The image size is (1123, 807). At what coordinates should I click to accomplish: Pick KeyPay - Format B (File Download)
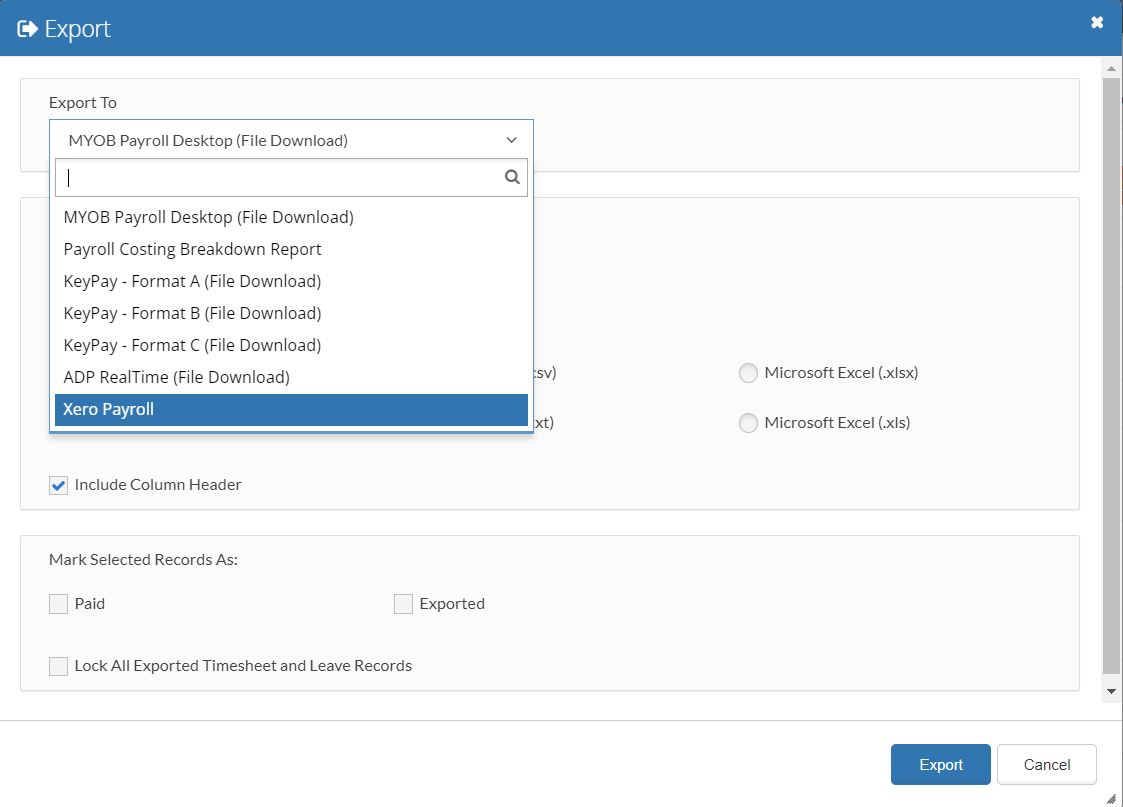click(x=291, y=313)
